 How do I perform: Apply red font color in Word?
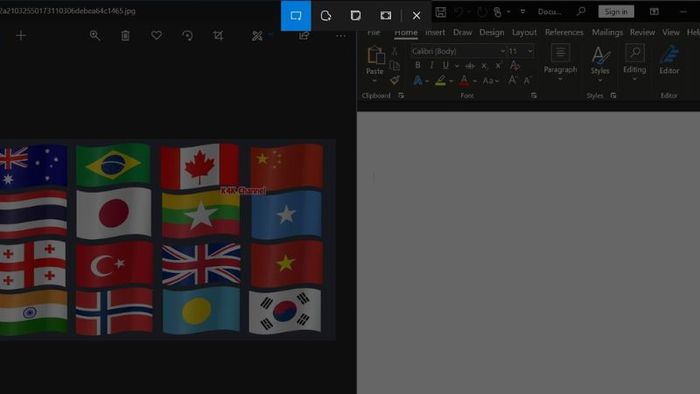click(x=464, y=80)
